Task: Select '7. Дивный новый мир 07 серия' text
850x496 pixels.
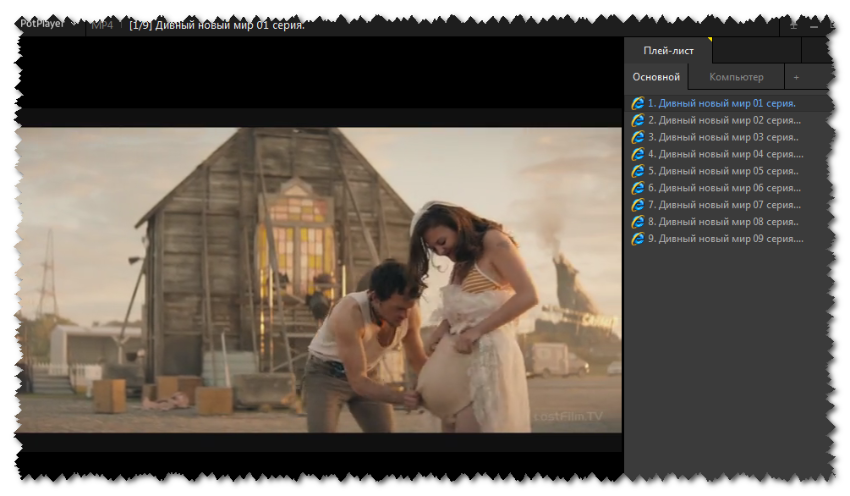Action: click(724, 204)
